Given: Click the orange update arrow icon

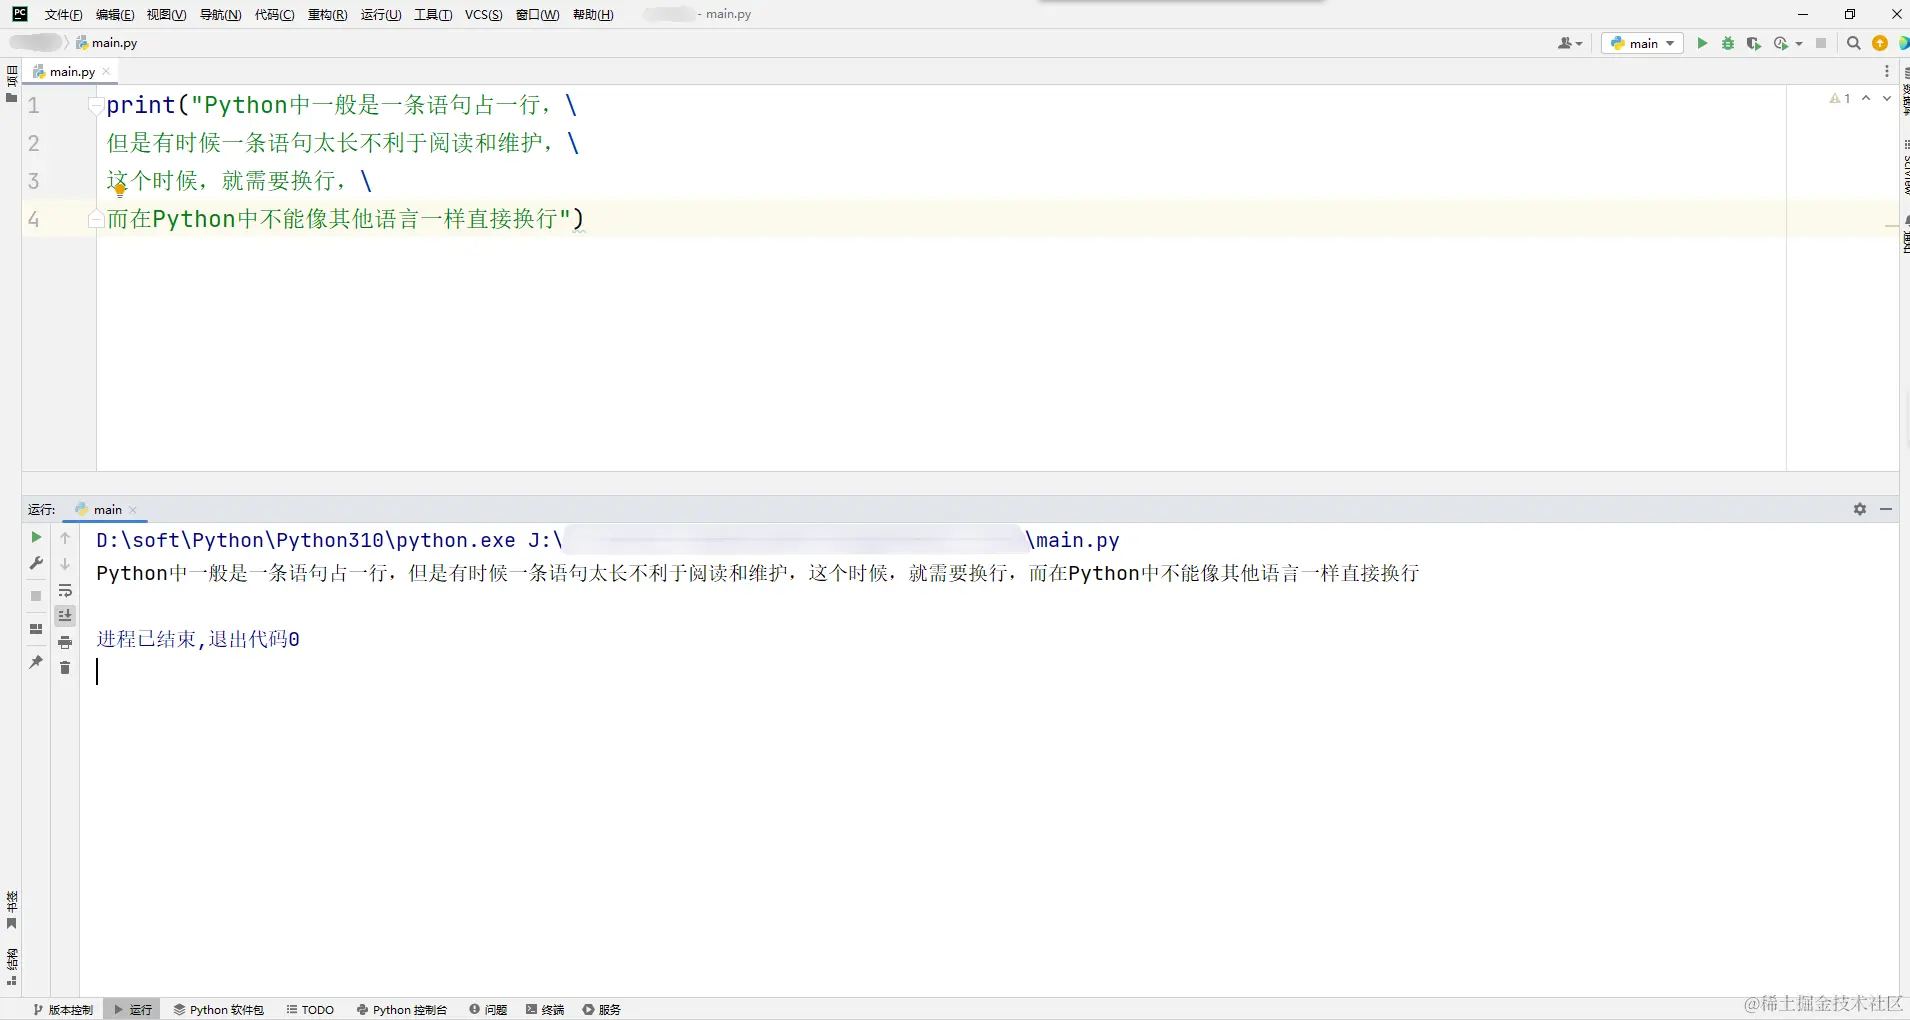Looking at the screenshot, I should (x=1880, y=43).
